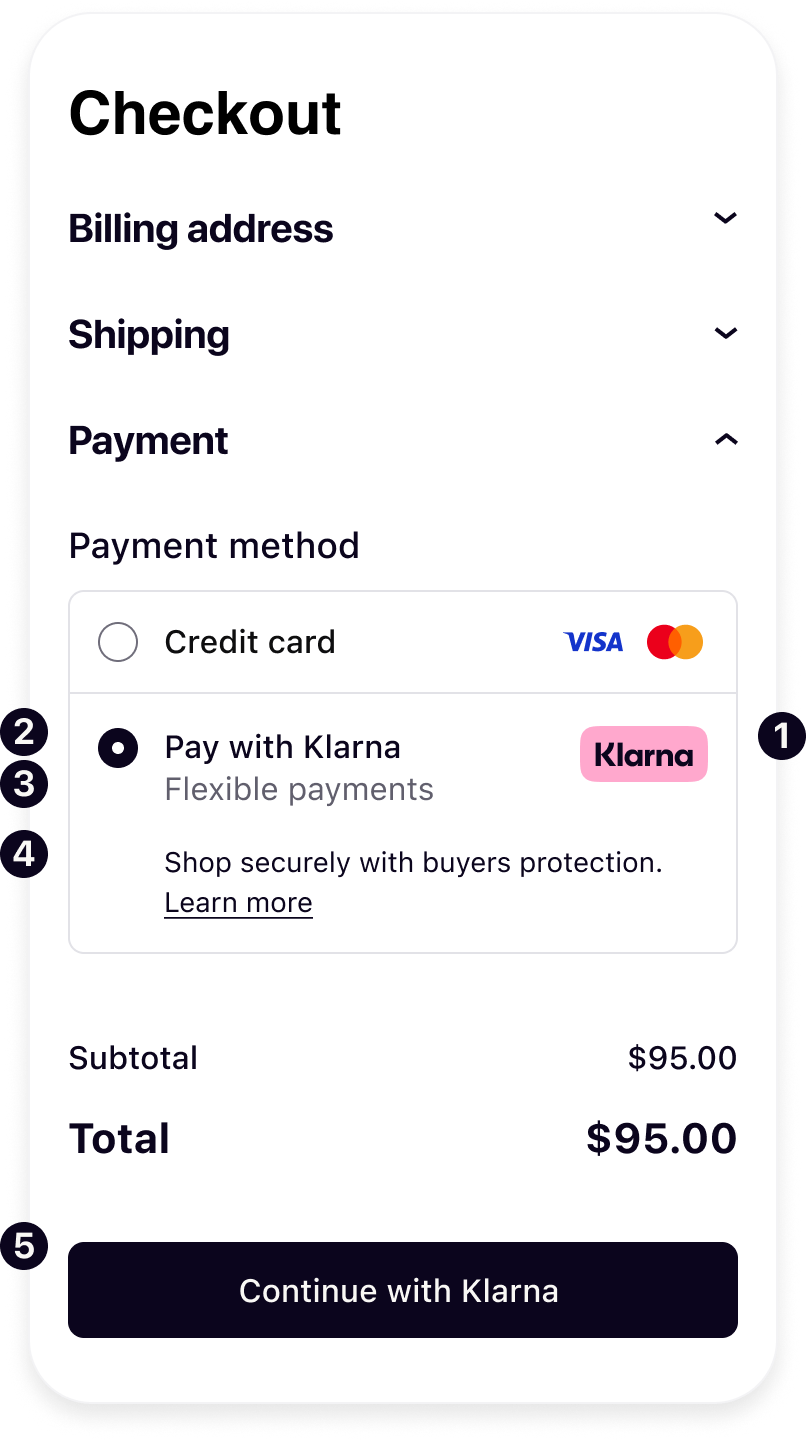Open the Shipping heading
The height and width of the screenshot is (1440, 806).
click(149, 335)
